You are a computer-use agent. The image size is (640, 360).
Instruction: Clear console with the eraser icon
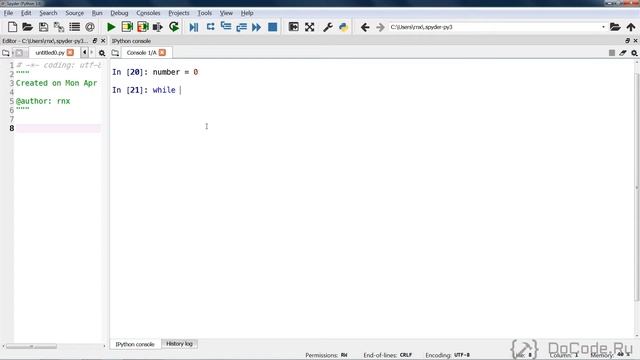[622, 53]
